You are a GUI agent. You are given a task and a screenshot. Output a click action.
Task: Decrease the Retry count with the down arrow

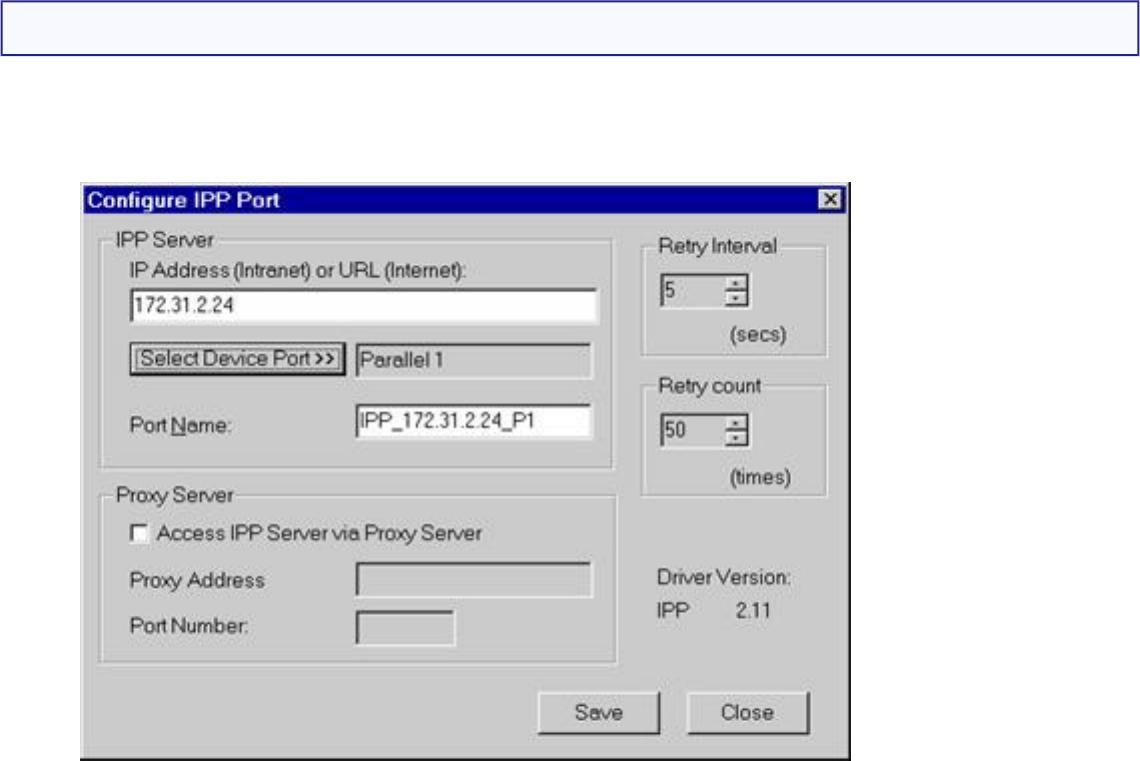click(736, 438)
